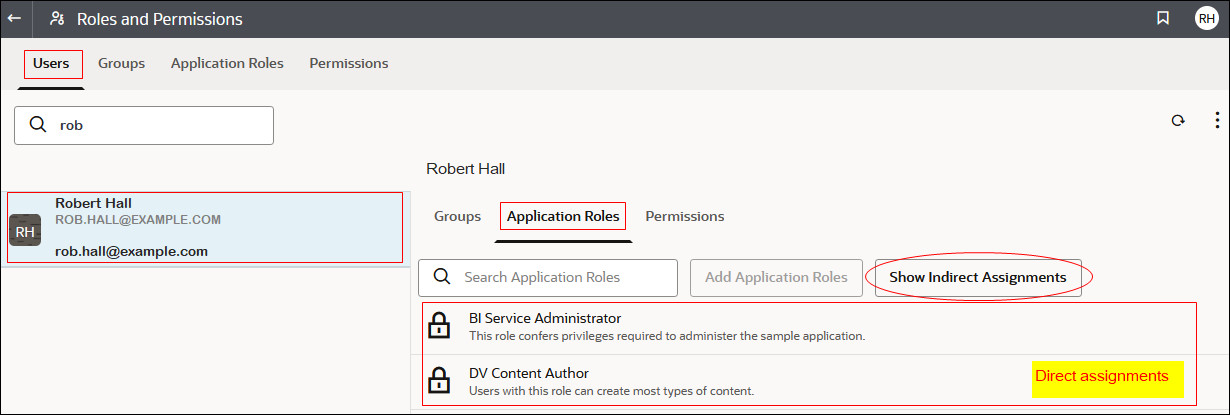Click the Add Application Roles button

[776, 277]
